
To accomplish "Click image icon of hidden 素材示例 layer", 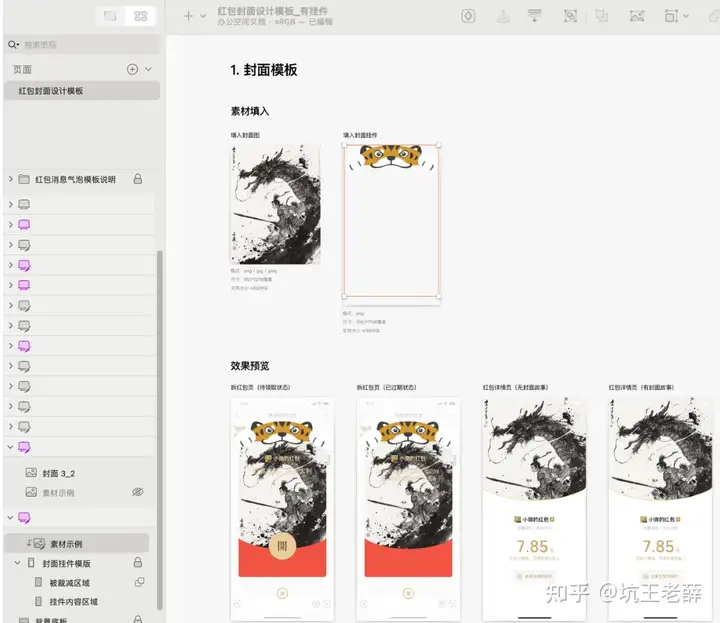I will tap(31, 492).
